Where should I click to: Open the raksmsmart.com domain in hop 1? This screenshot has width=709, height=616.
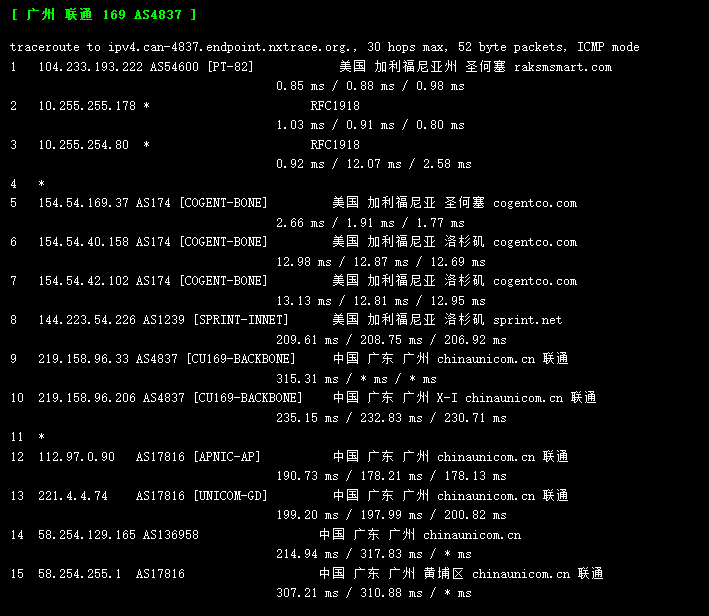563,67
